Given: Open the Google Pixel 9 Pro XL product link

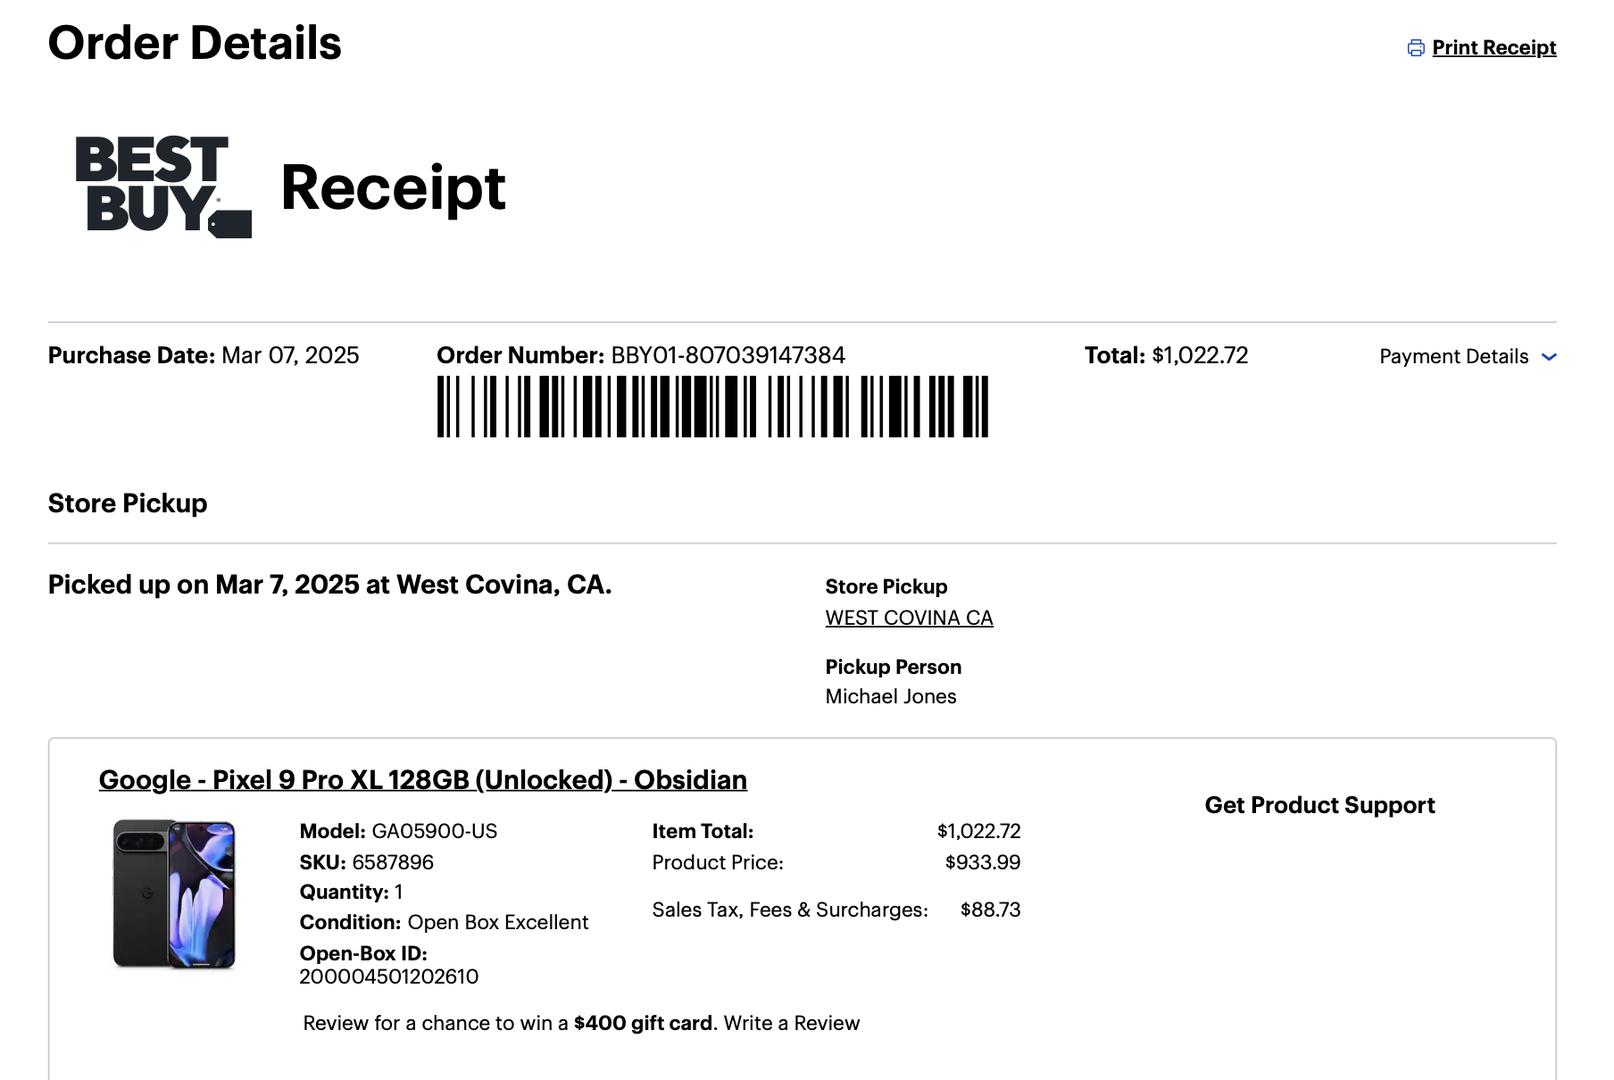Looking at the screenshot, I should point(422,780).
